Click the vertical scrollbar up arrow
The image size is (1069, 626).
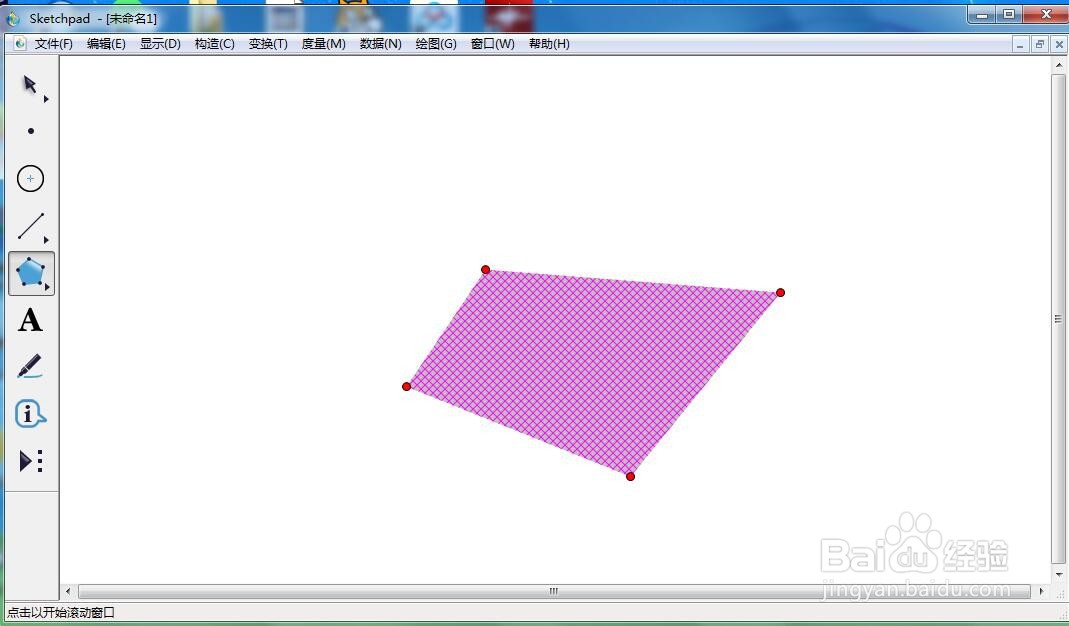click(x=1059, y=65)
